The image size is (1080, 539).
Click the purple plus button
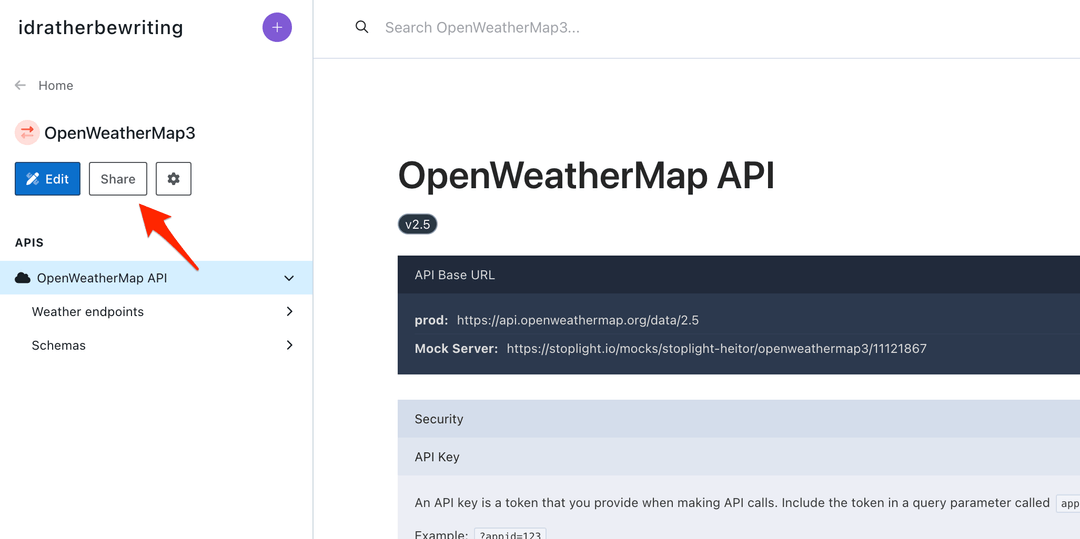pos(277,28)
